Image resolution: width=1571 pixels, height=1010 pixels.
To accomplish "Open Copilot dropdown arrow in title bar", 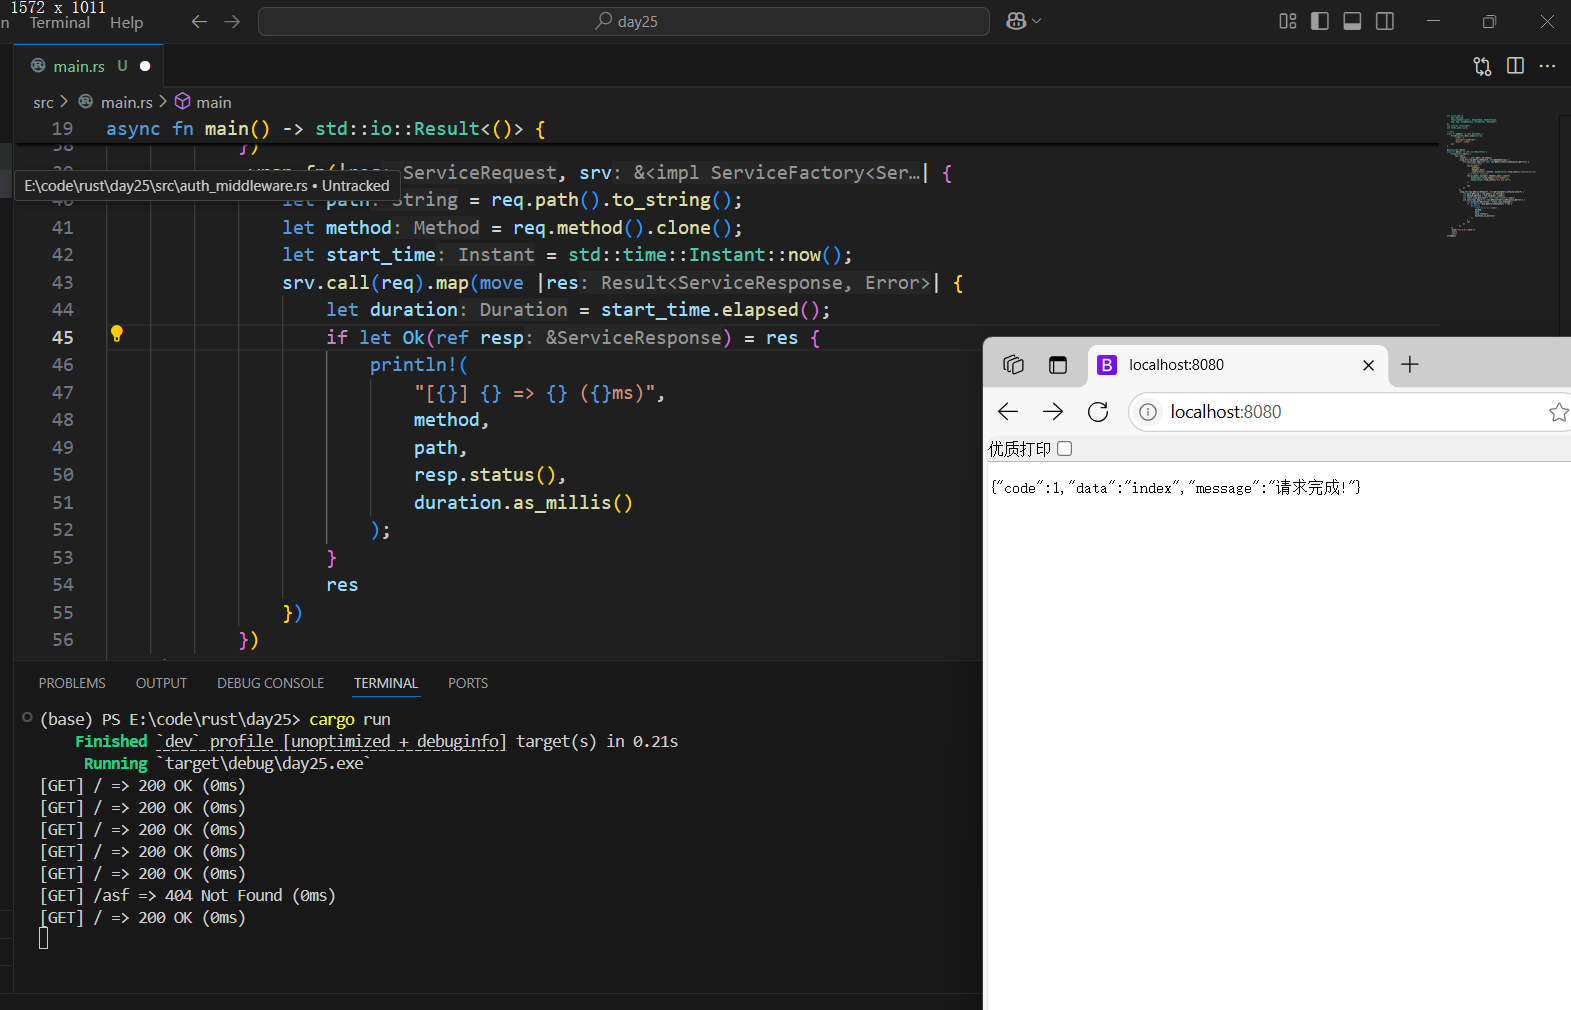I will 1037,21.
